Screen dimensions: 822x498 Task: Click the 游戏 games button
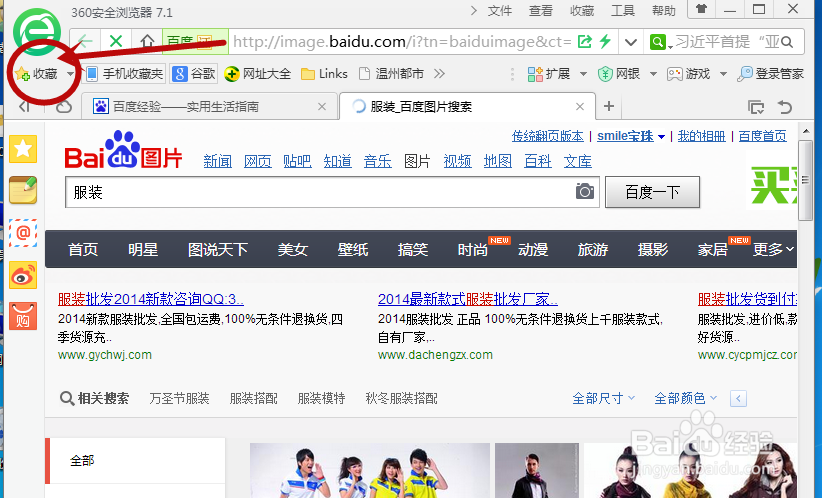click(688, 74)
